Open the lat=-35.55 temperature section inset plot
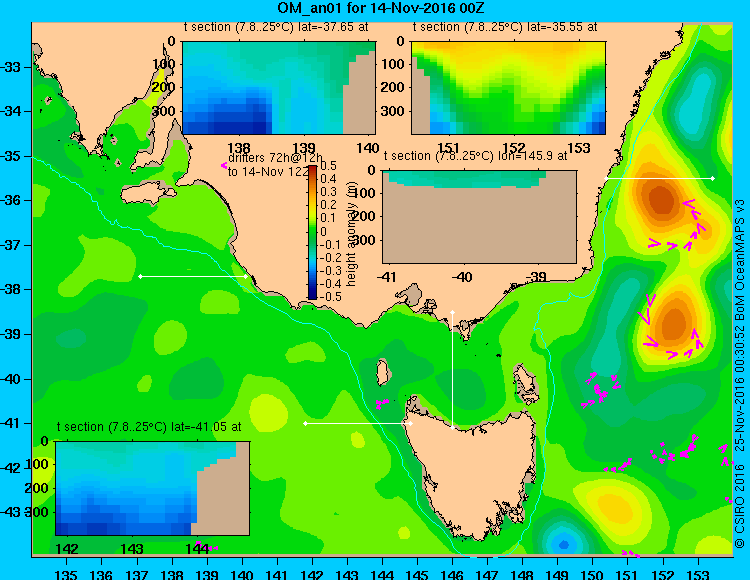 click(508, 88)
